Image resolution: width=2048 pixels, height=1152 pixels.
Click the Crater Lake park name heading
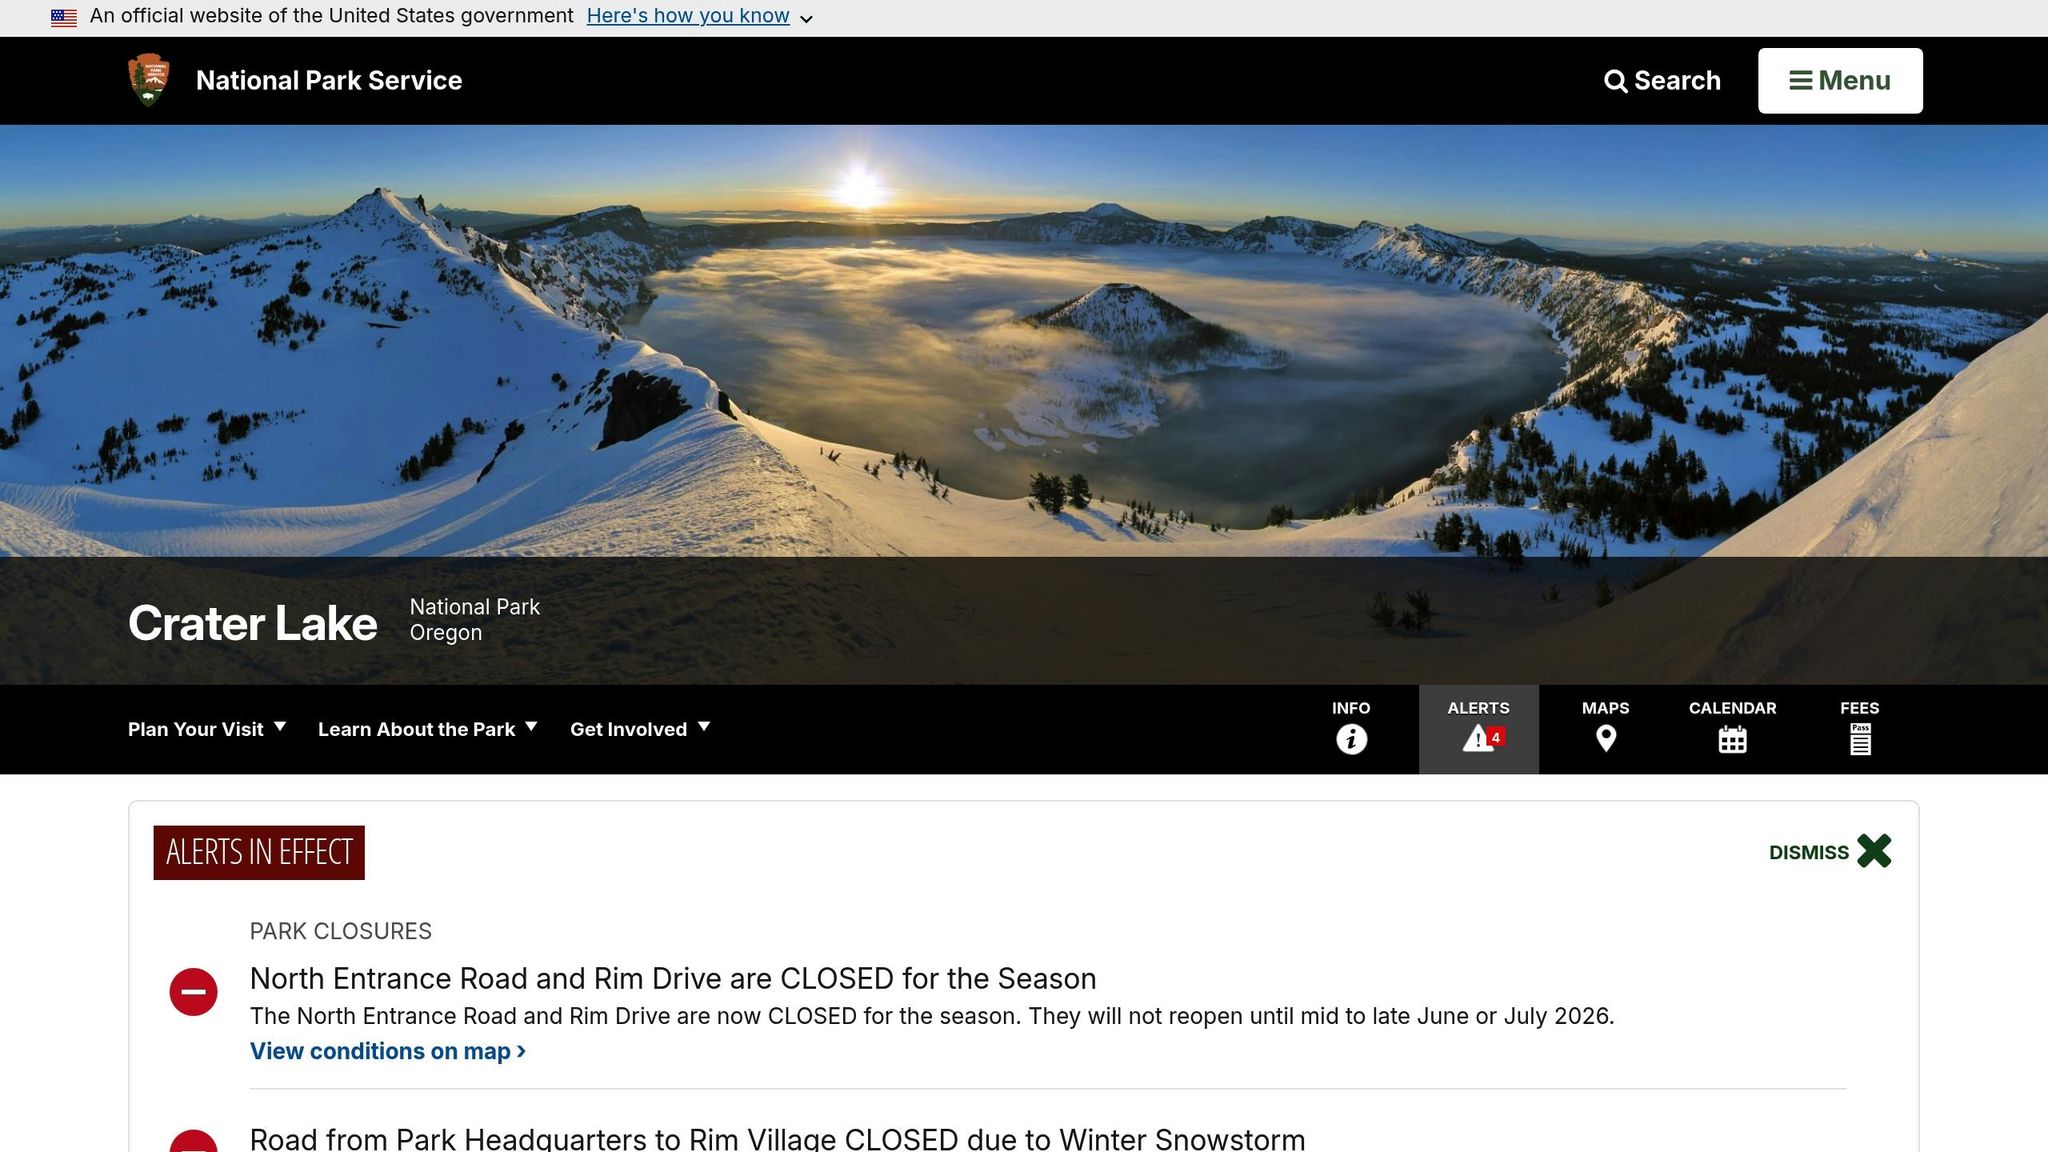pos(253,623)
